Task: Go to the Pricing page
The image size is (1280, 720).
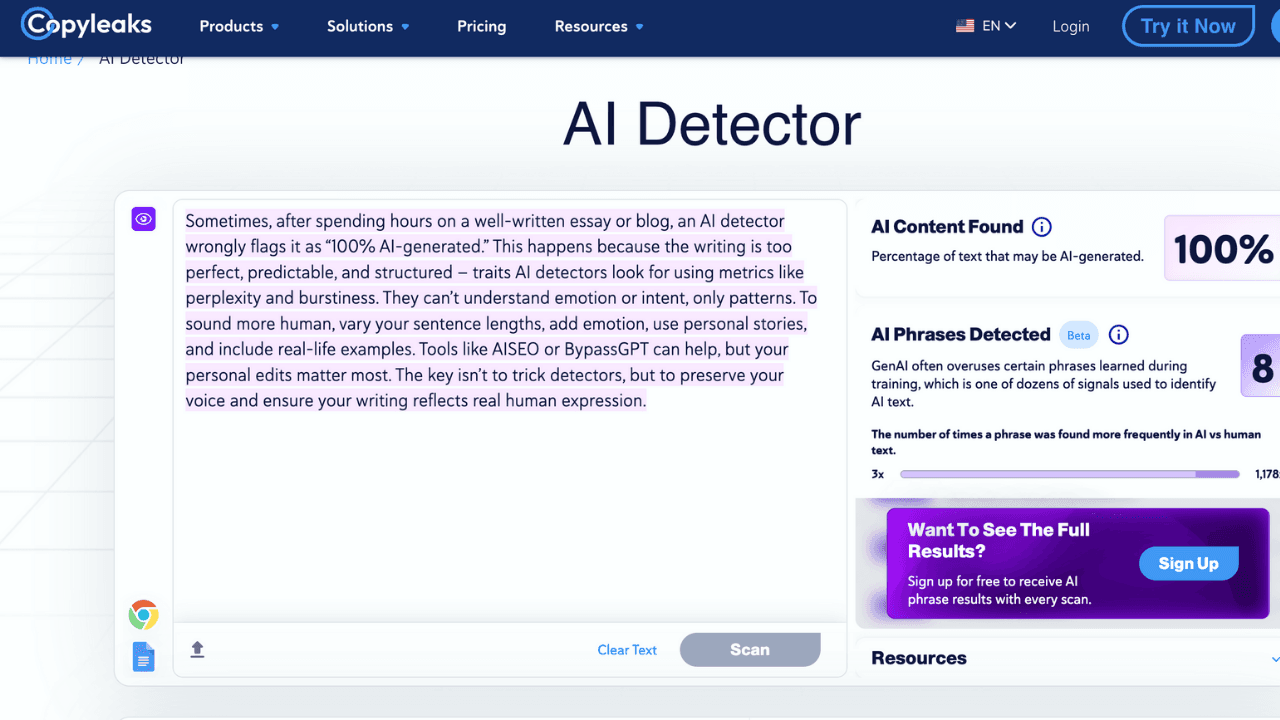Action: (481, 26)
